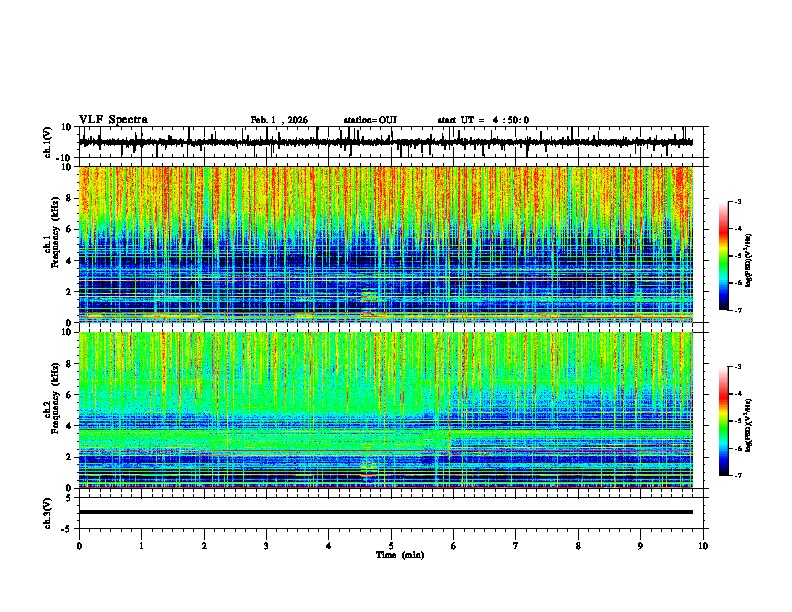Click the 'ch.3(V)' axis label
Image resolution: width=792 pixels, height=612 pixels.
coord(48,513)
